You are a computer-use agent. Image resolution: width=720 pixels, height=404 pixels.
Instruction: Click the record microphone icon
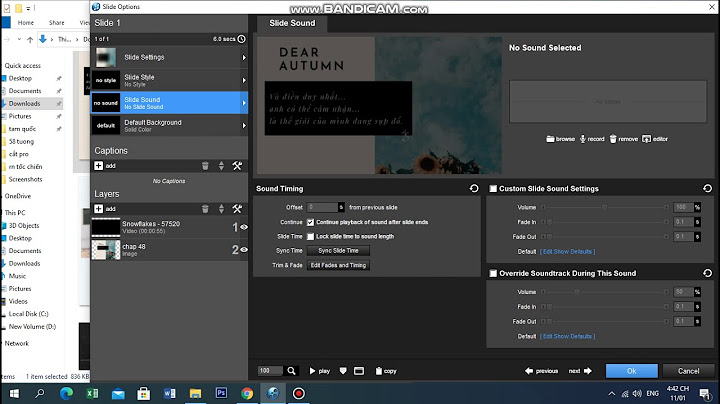pyautogui.click(x=583, y=139)
